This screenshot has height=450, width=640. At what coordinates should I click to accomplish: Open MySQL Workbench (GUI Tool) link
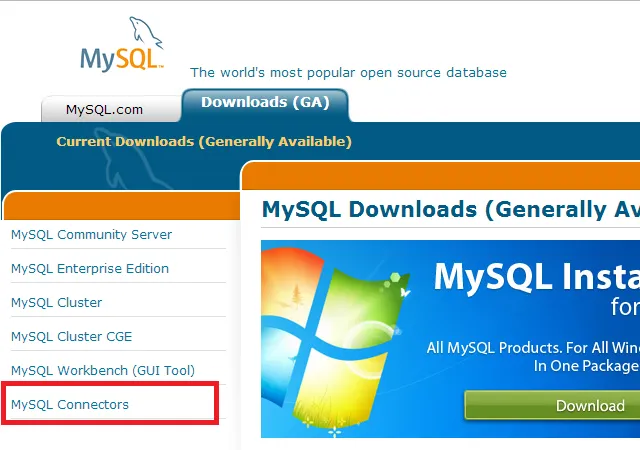103,370
